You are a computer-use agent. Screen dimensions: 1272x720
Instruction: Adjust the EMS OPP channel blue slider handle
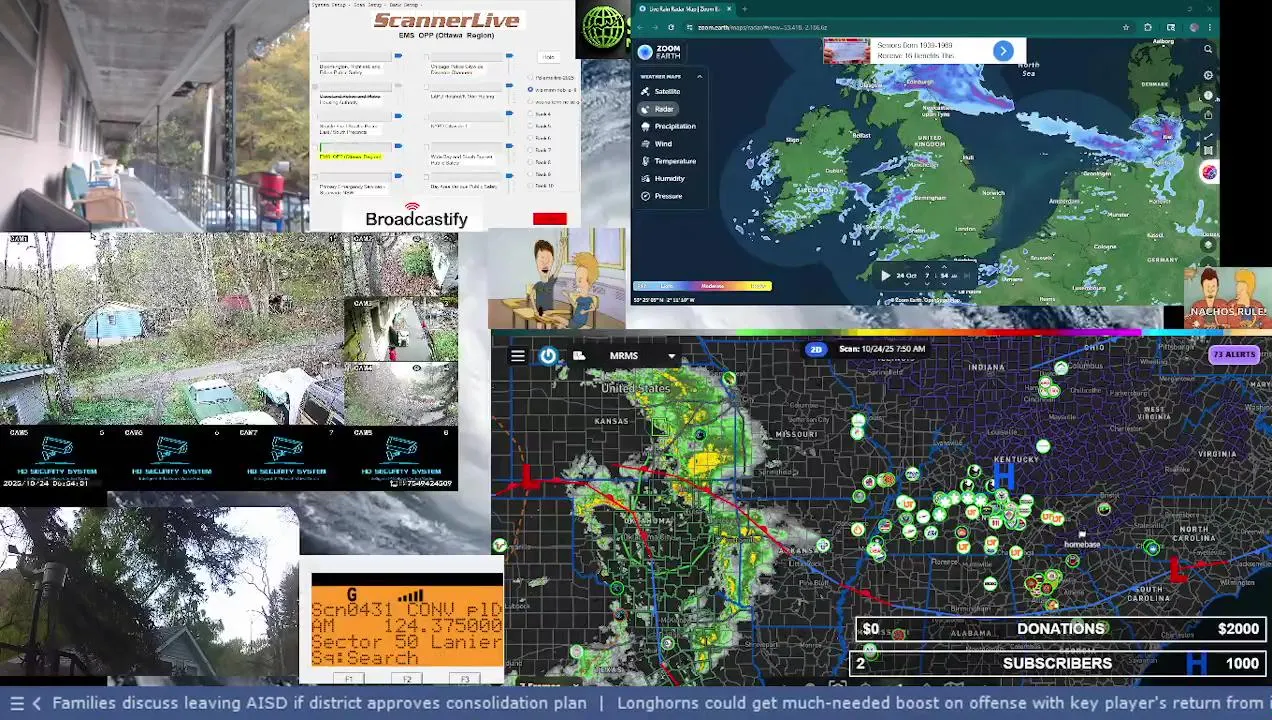click(x=398, y=146)
